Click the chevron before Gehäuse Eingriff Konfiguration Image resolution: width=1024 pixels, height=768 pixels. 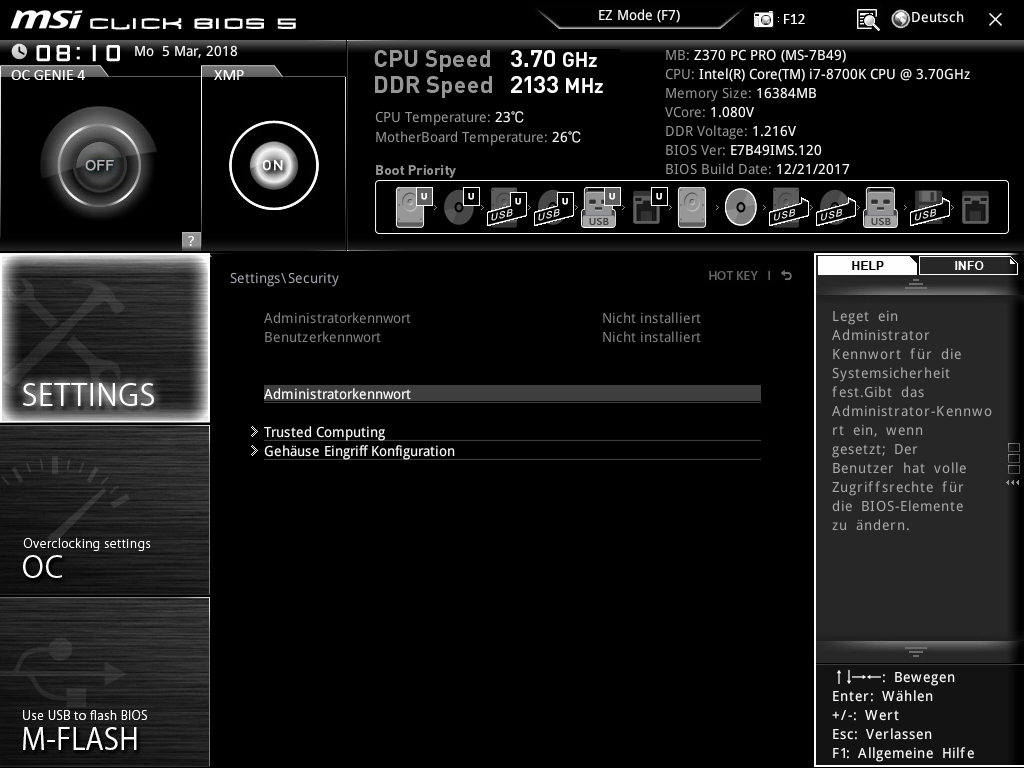pos(254,451)
